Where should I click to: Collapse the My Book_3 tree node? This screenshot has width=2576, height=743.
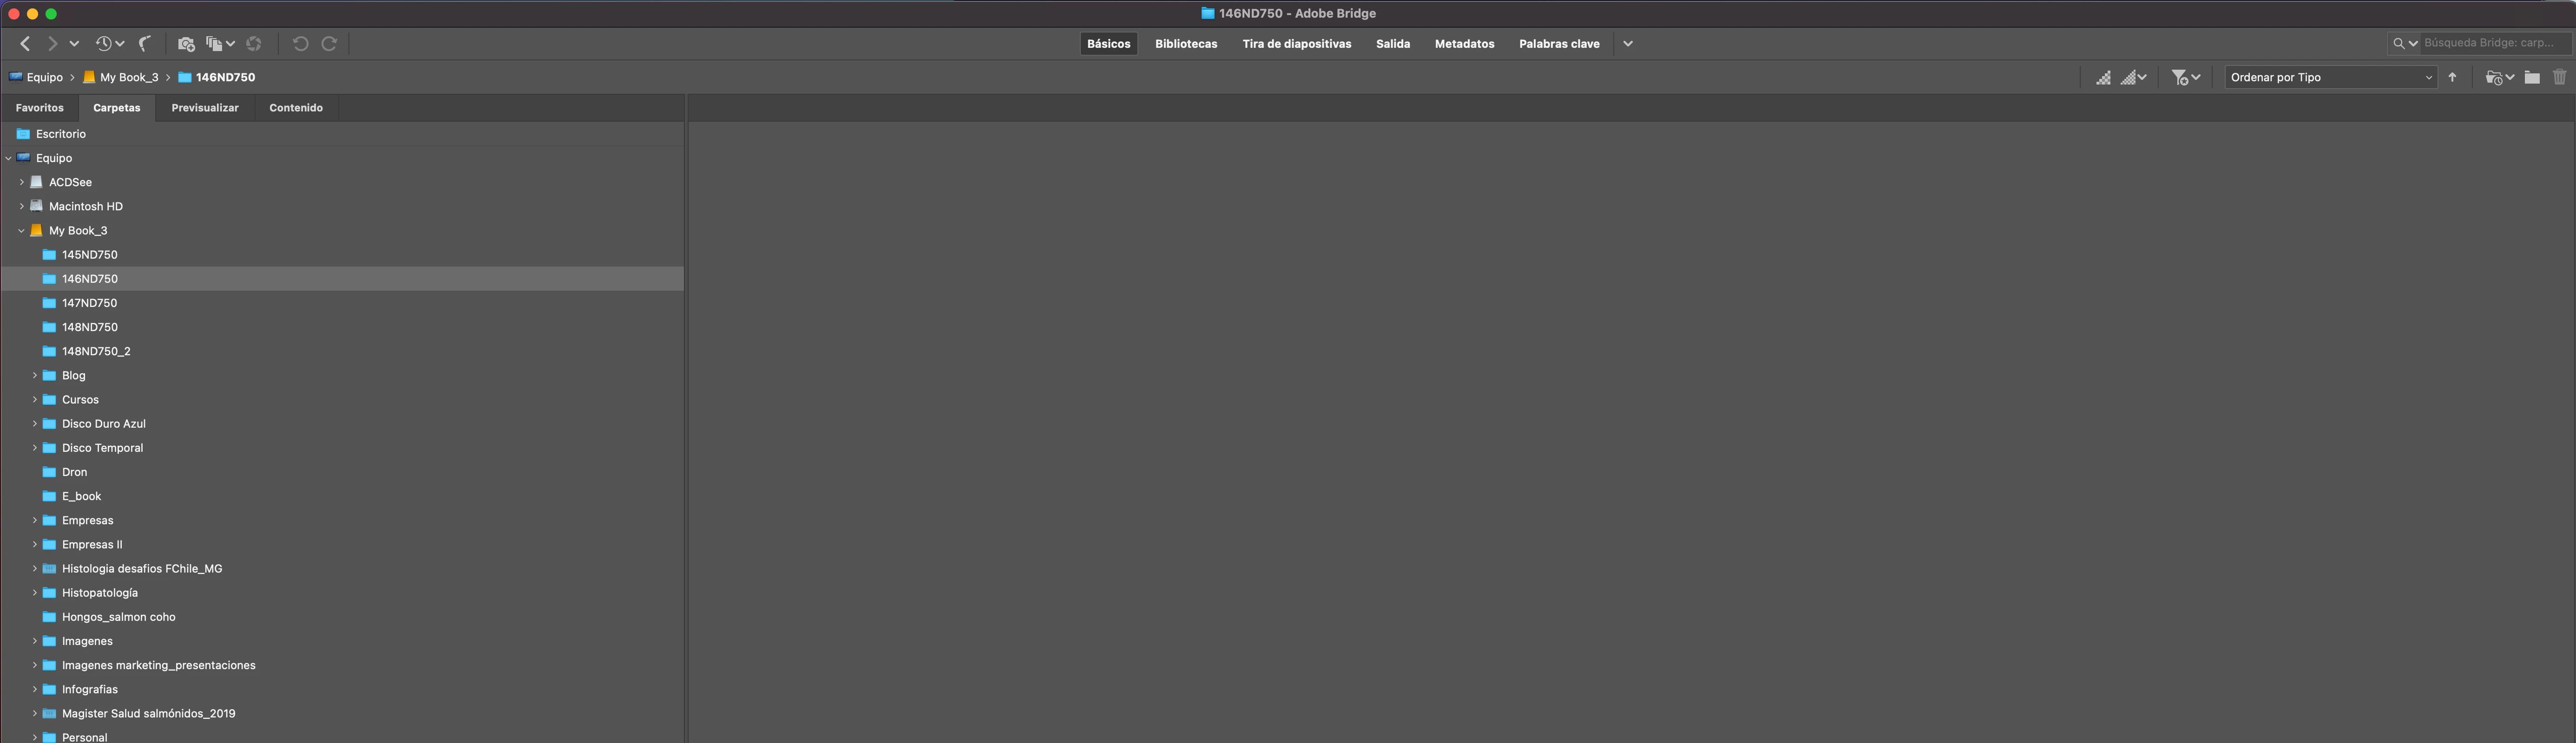click(x=21, y=230)
